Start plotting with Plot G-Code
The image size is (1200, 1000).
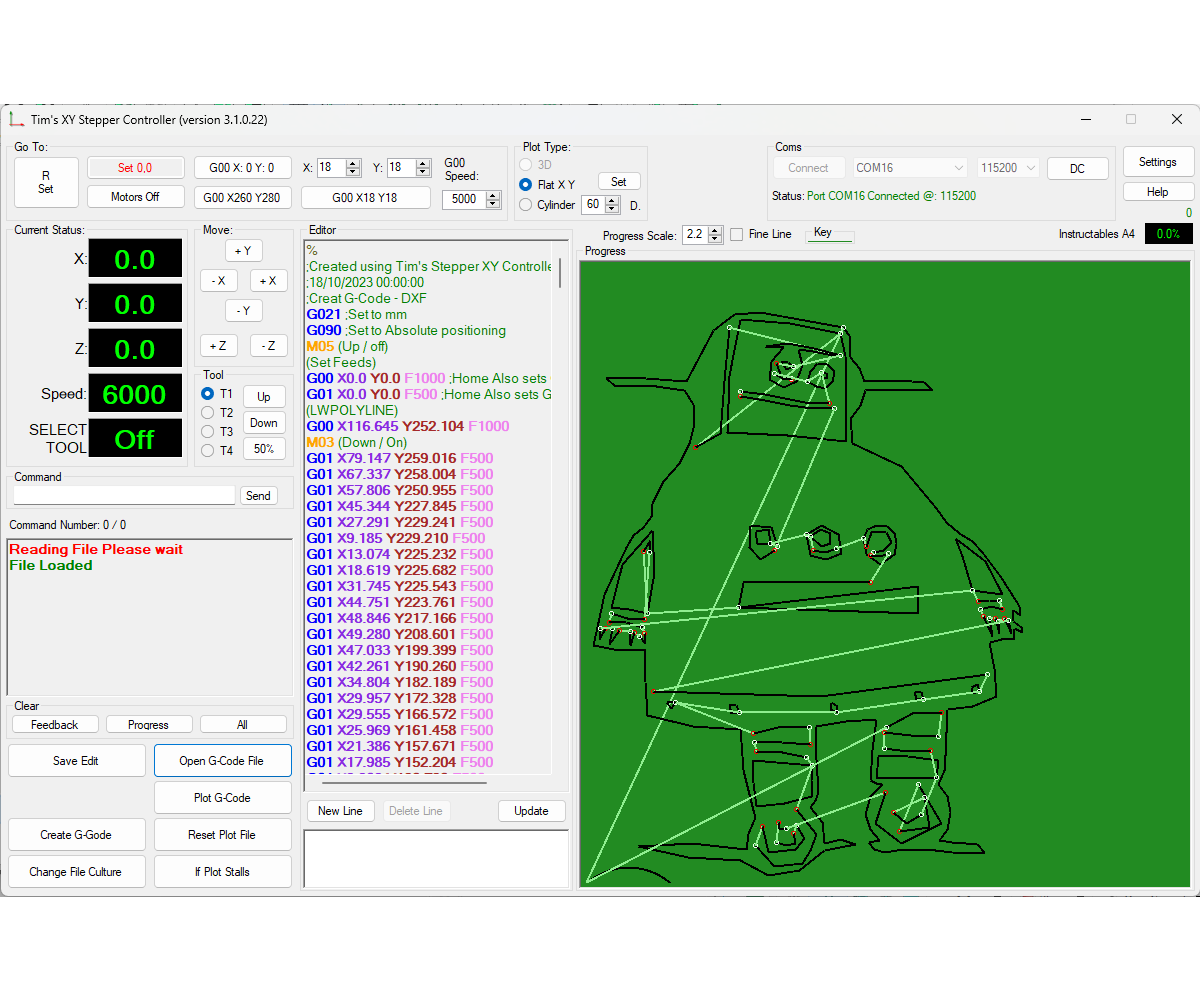tap(222, 797)
